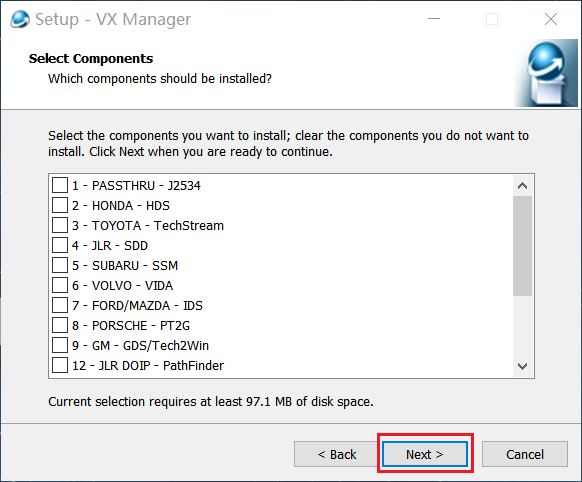Check the 9 - GM - GDS/Tech2Win checkbox

[60, 345]
